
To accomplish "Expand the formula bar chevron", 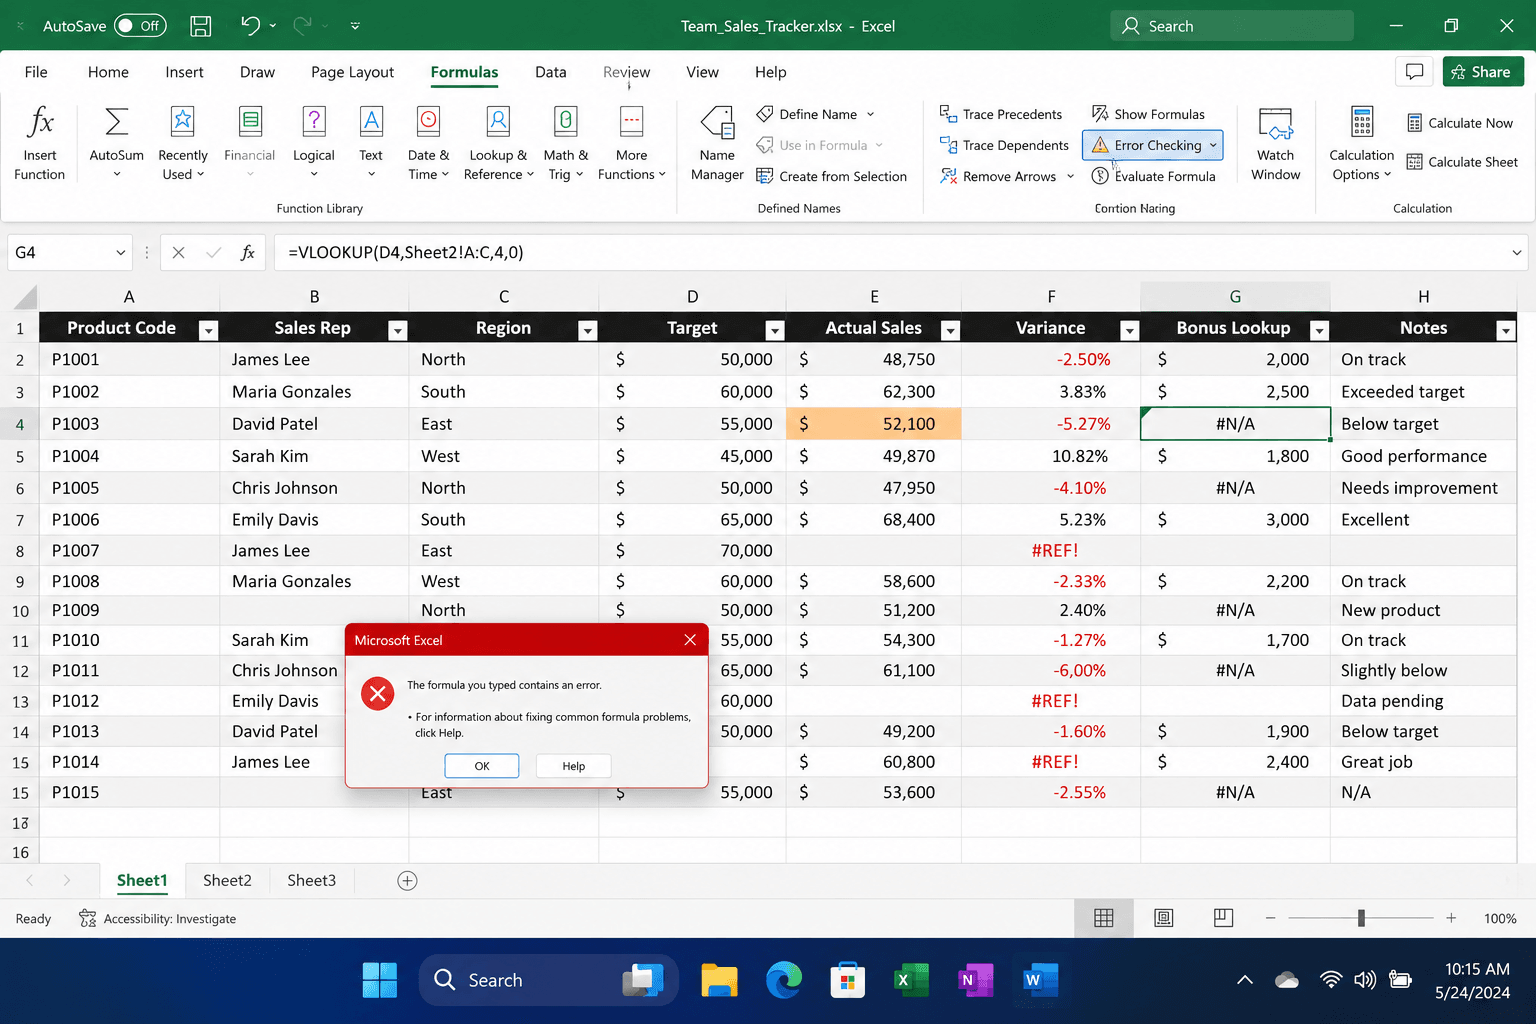I will click(1516, 253).
